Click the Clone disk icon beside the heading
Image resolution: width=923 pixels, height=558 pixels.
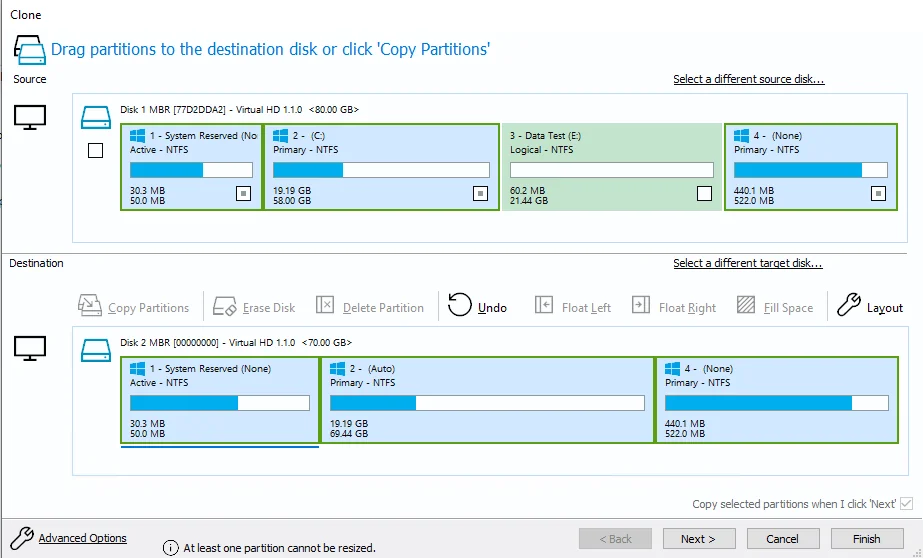[29, 50]
